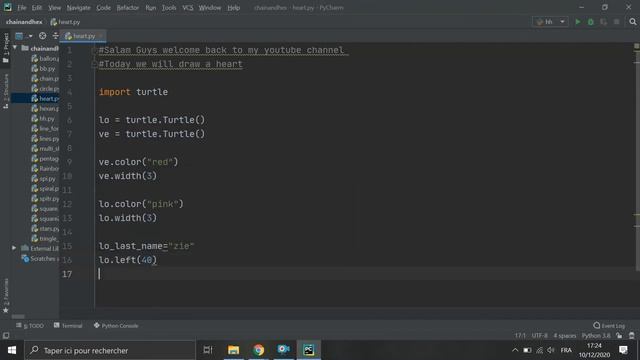Open File Explorer from the taskbar
This screenshot has width=640, height=360.
coord(233,350)
